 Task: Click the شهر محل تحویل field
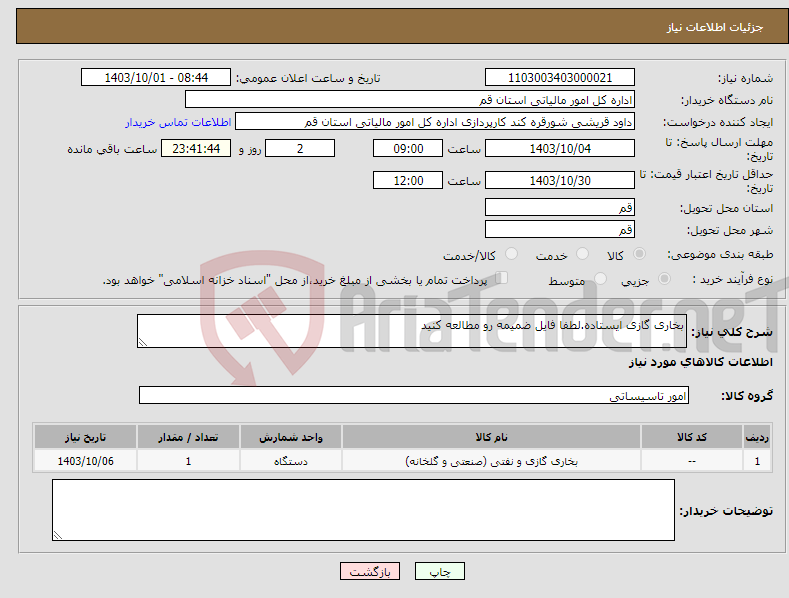click(x=560, y=230)
